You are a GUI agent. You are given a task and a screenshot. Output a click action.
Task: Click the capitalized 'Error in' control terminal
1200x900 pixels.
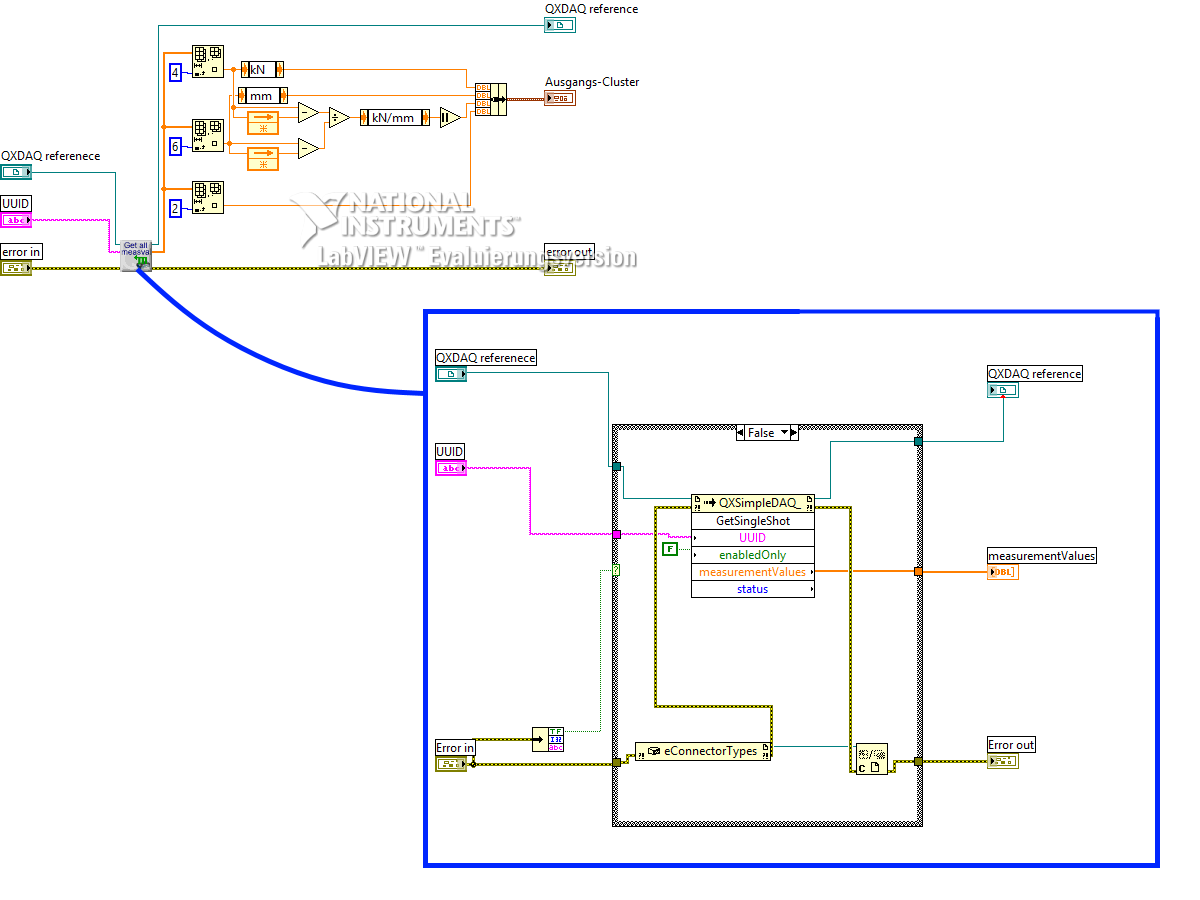coord(451,764)
